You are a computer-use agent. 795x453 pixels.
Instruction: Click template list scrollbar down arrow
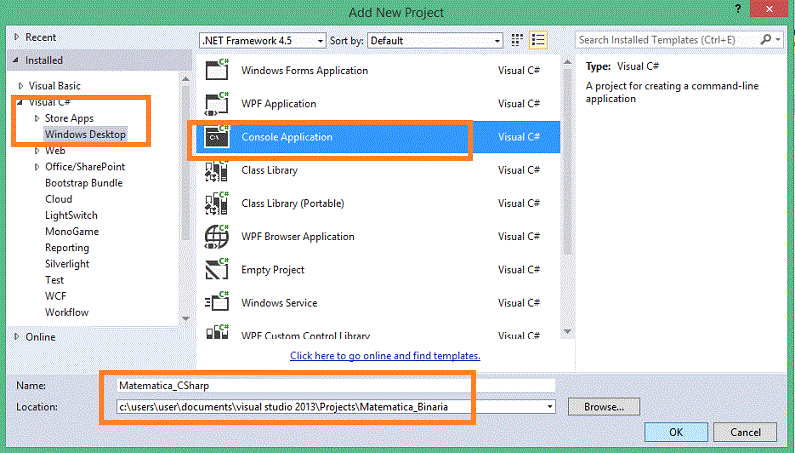click(567, 331)
